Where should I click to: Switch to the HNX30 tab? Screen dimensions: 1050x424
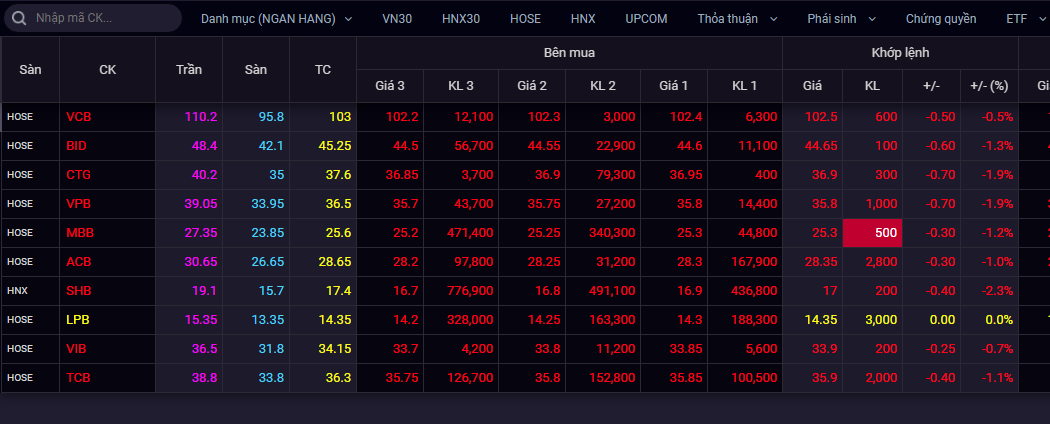461,19
